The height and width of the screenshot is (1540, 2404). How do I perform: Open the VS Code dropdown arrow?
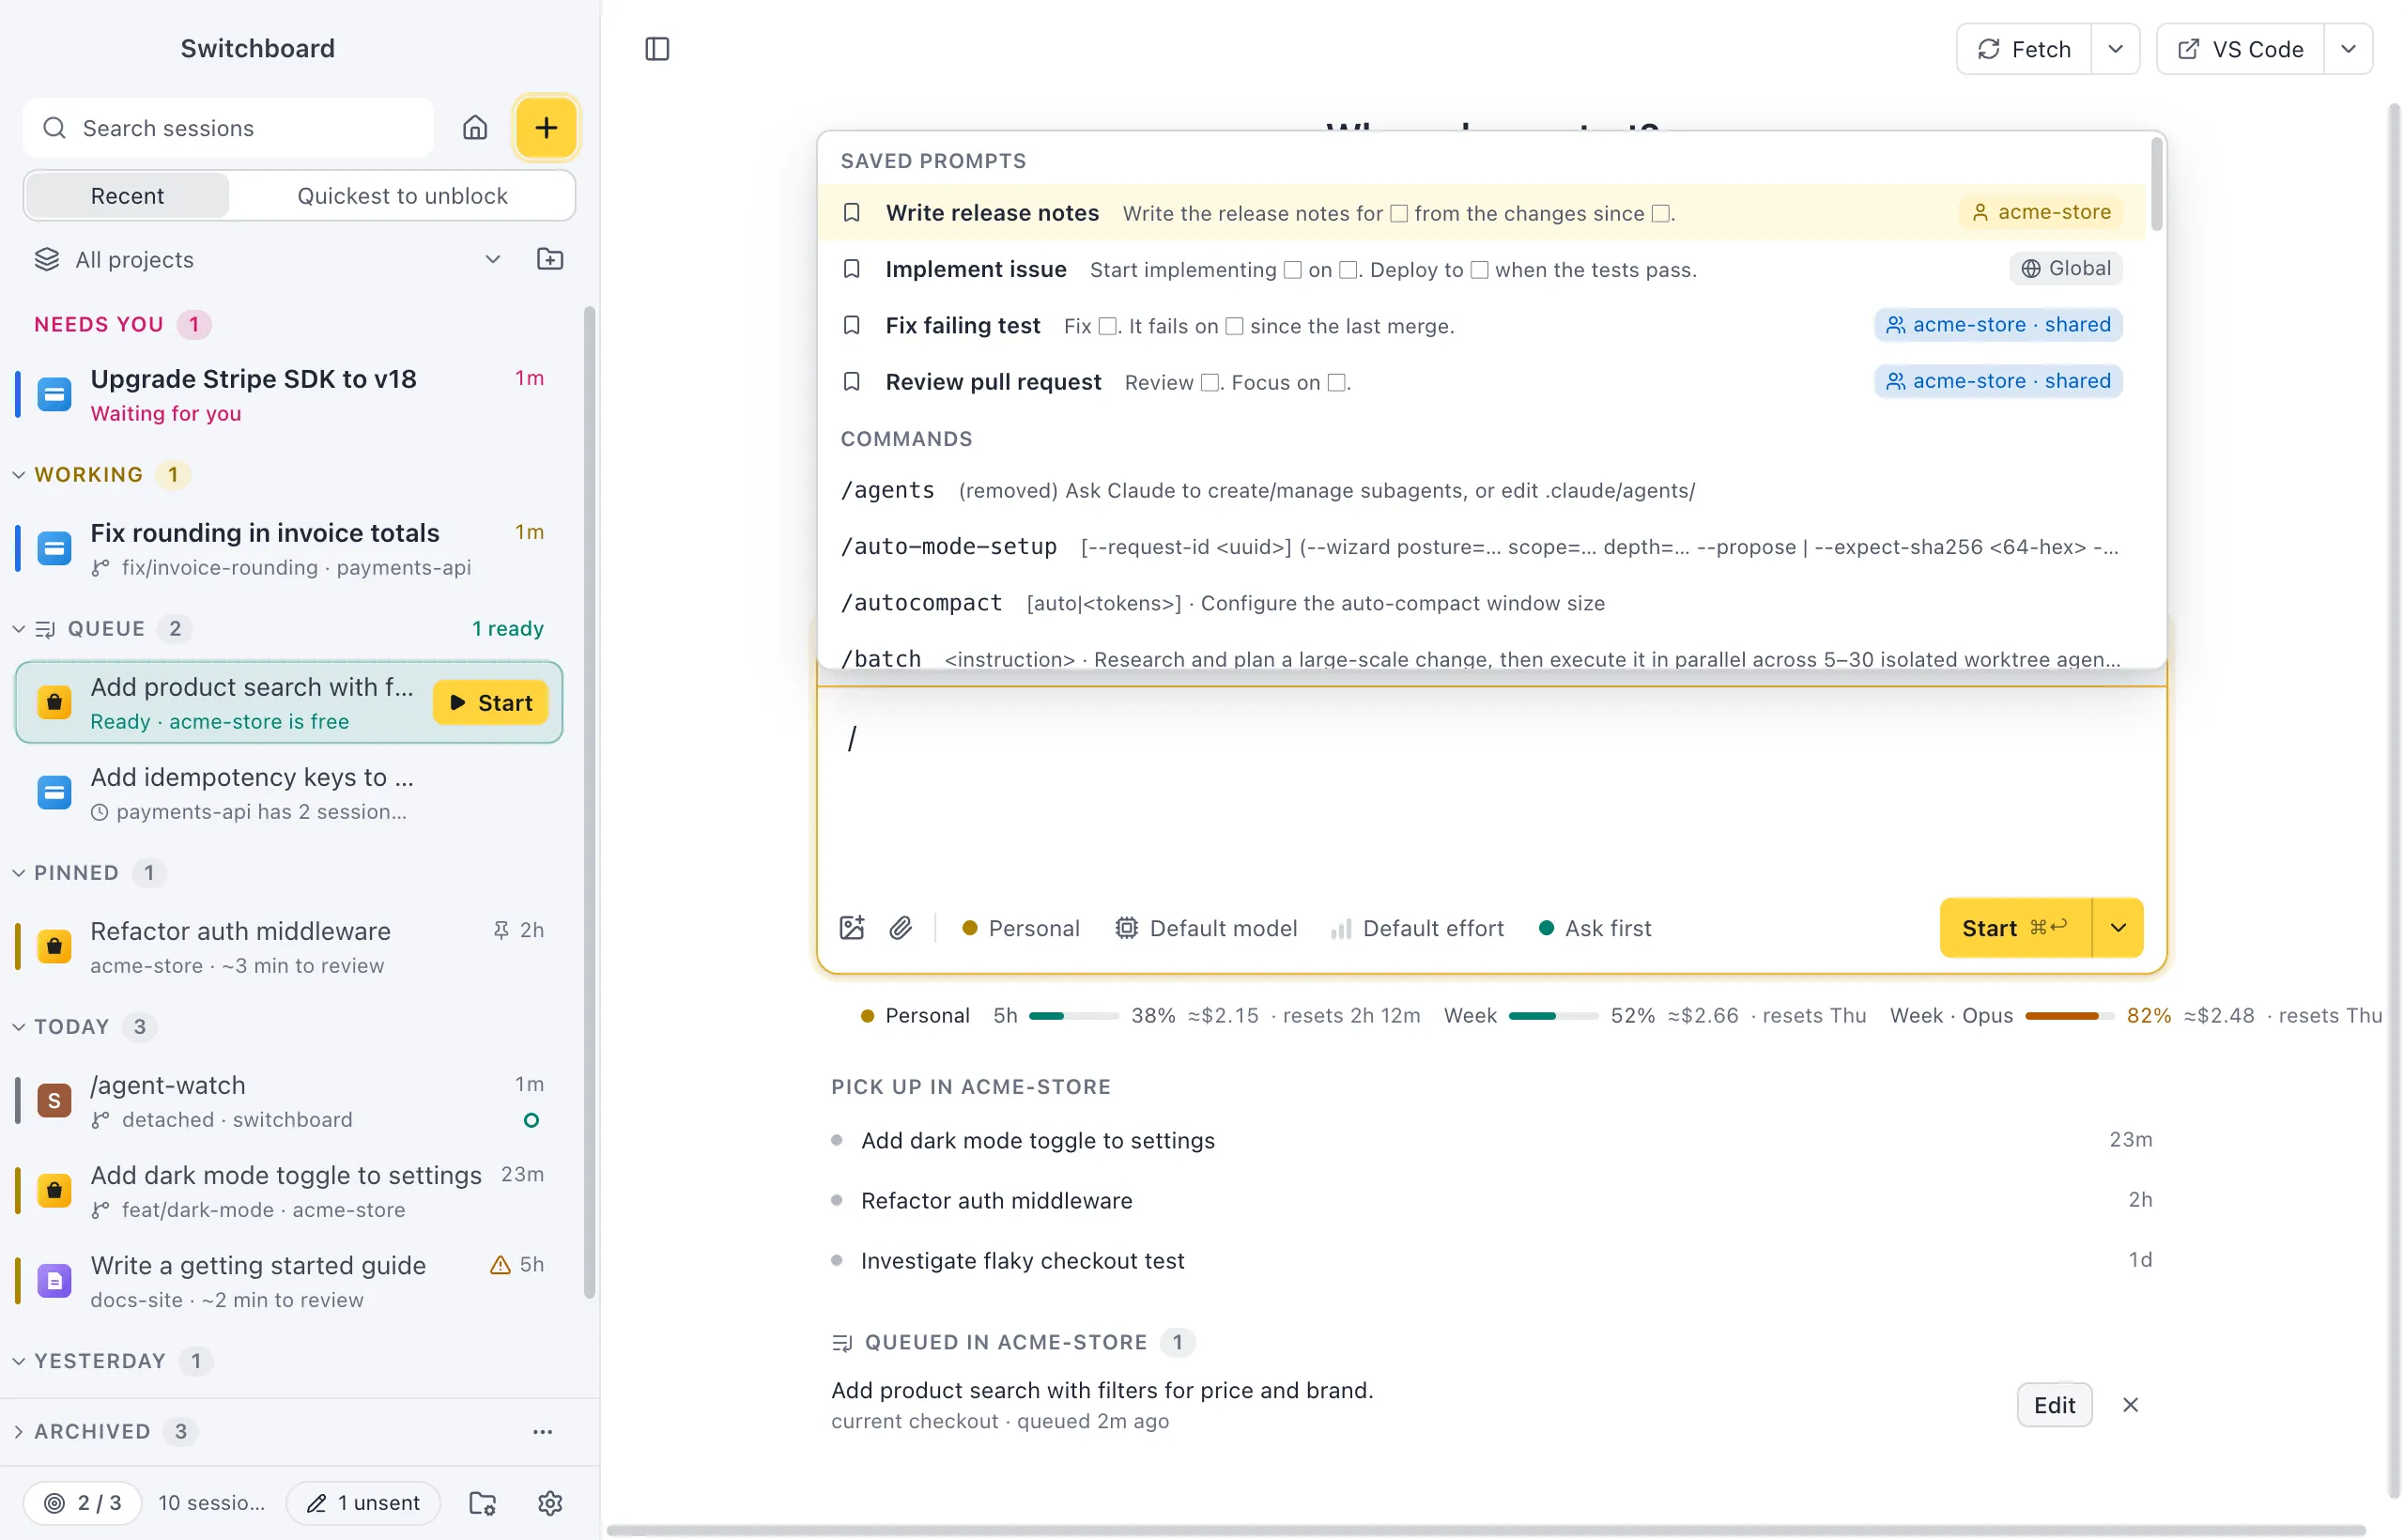2348,49
